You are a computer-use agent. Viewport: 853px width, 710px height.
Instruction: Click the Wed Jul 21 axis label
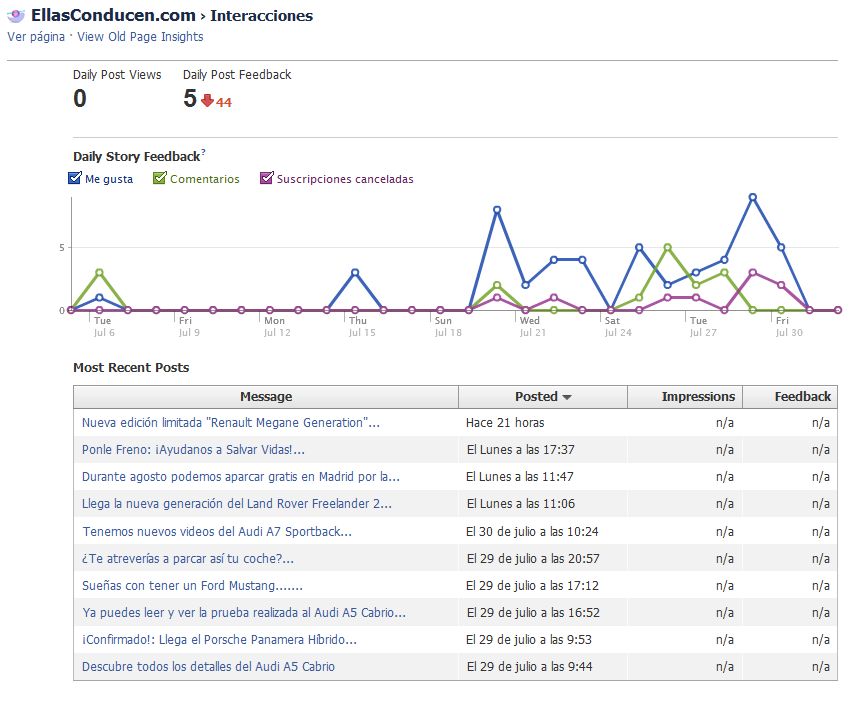pyautogui.click(x=532, y=326)
